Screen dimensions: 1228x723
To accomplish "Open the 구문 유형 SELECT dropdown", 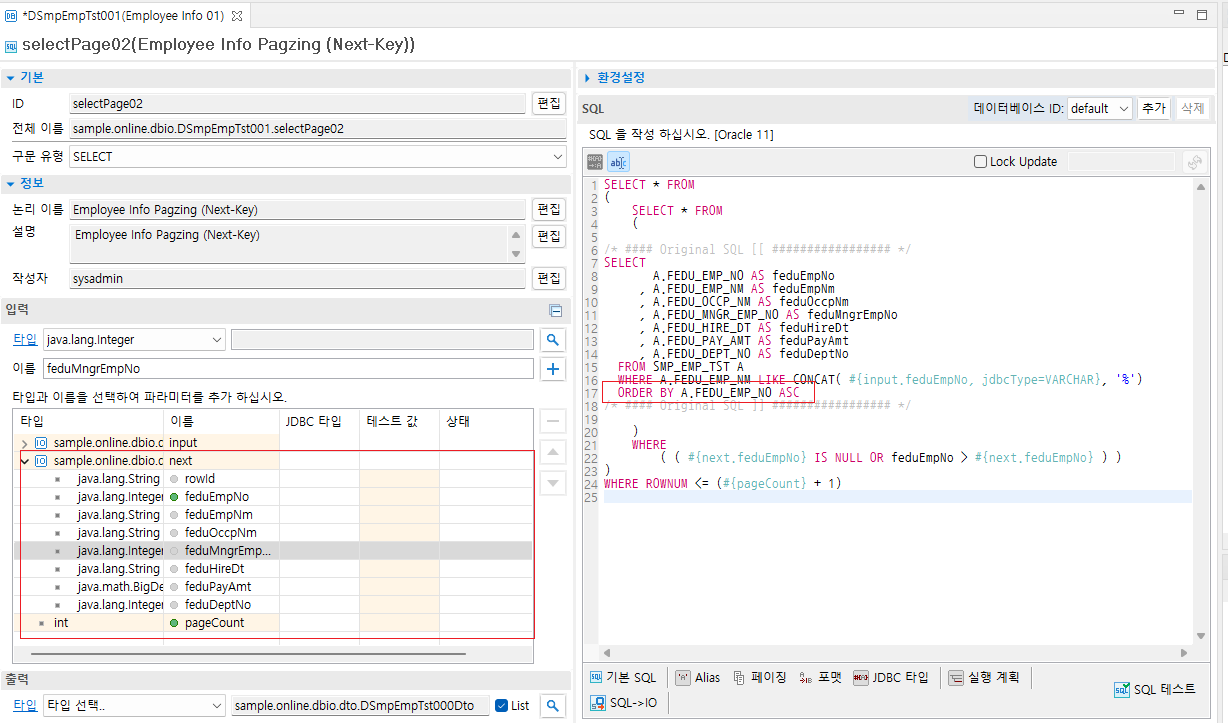I will pos(318,157).
